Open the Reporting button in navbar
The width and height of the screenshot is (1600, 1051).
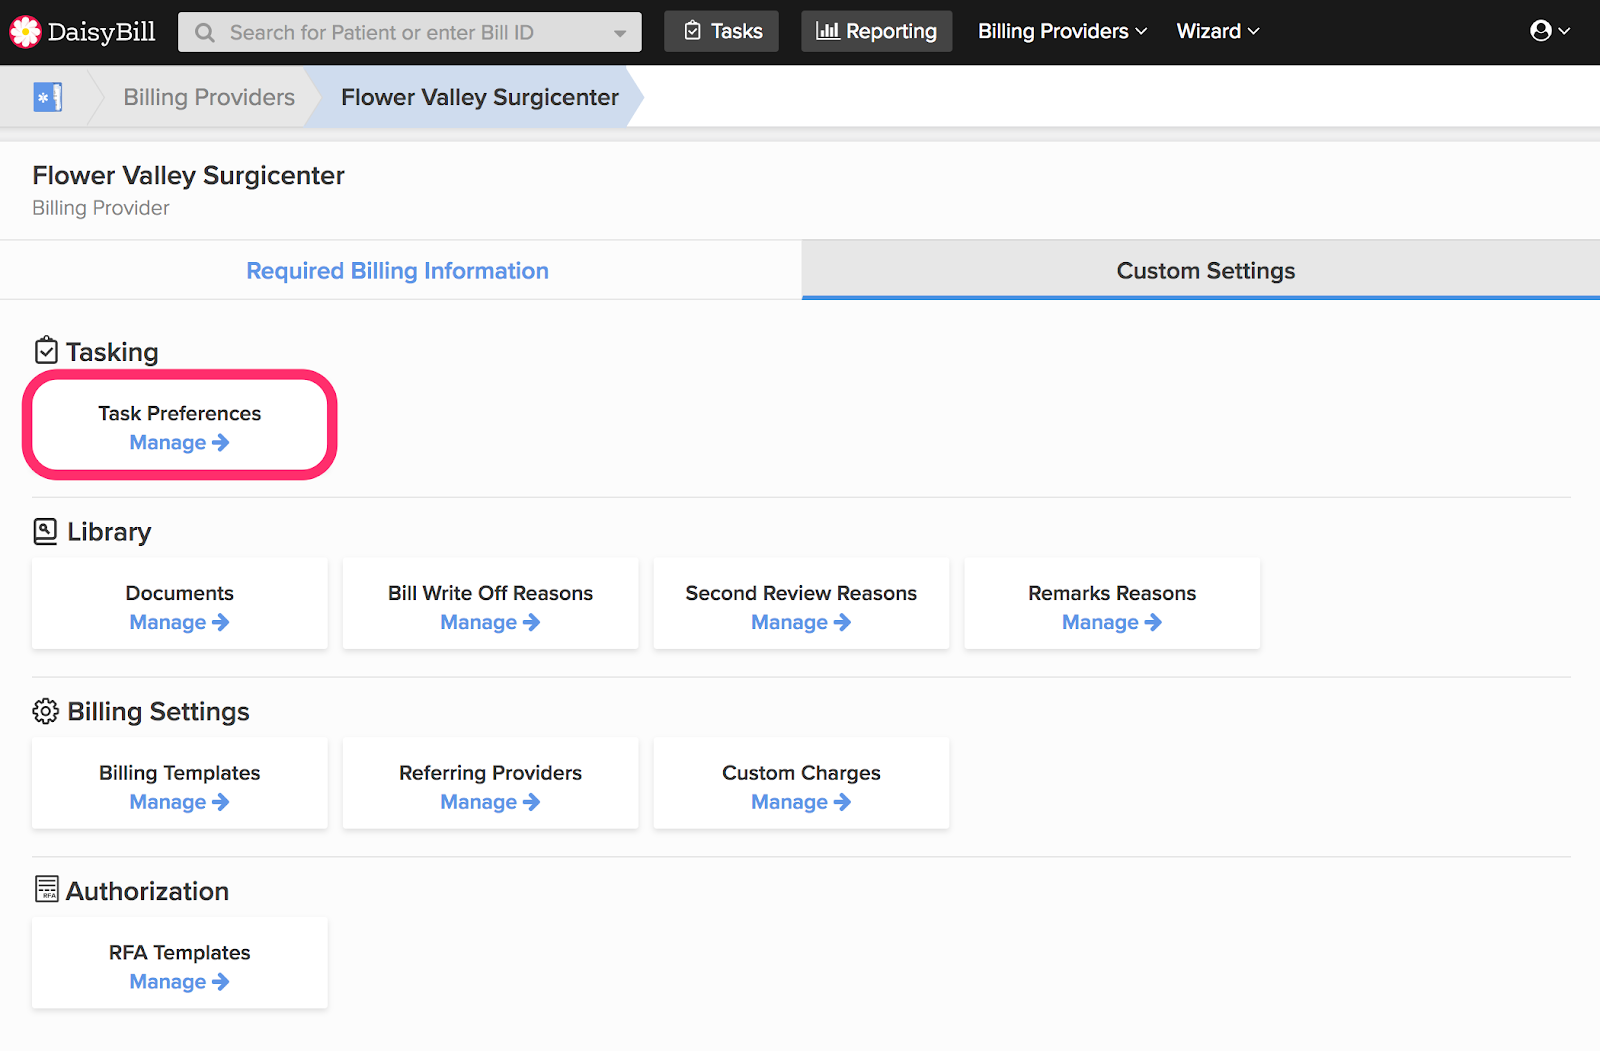(876, 32)
